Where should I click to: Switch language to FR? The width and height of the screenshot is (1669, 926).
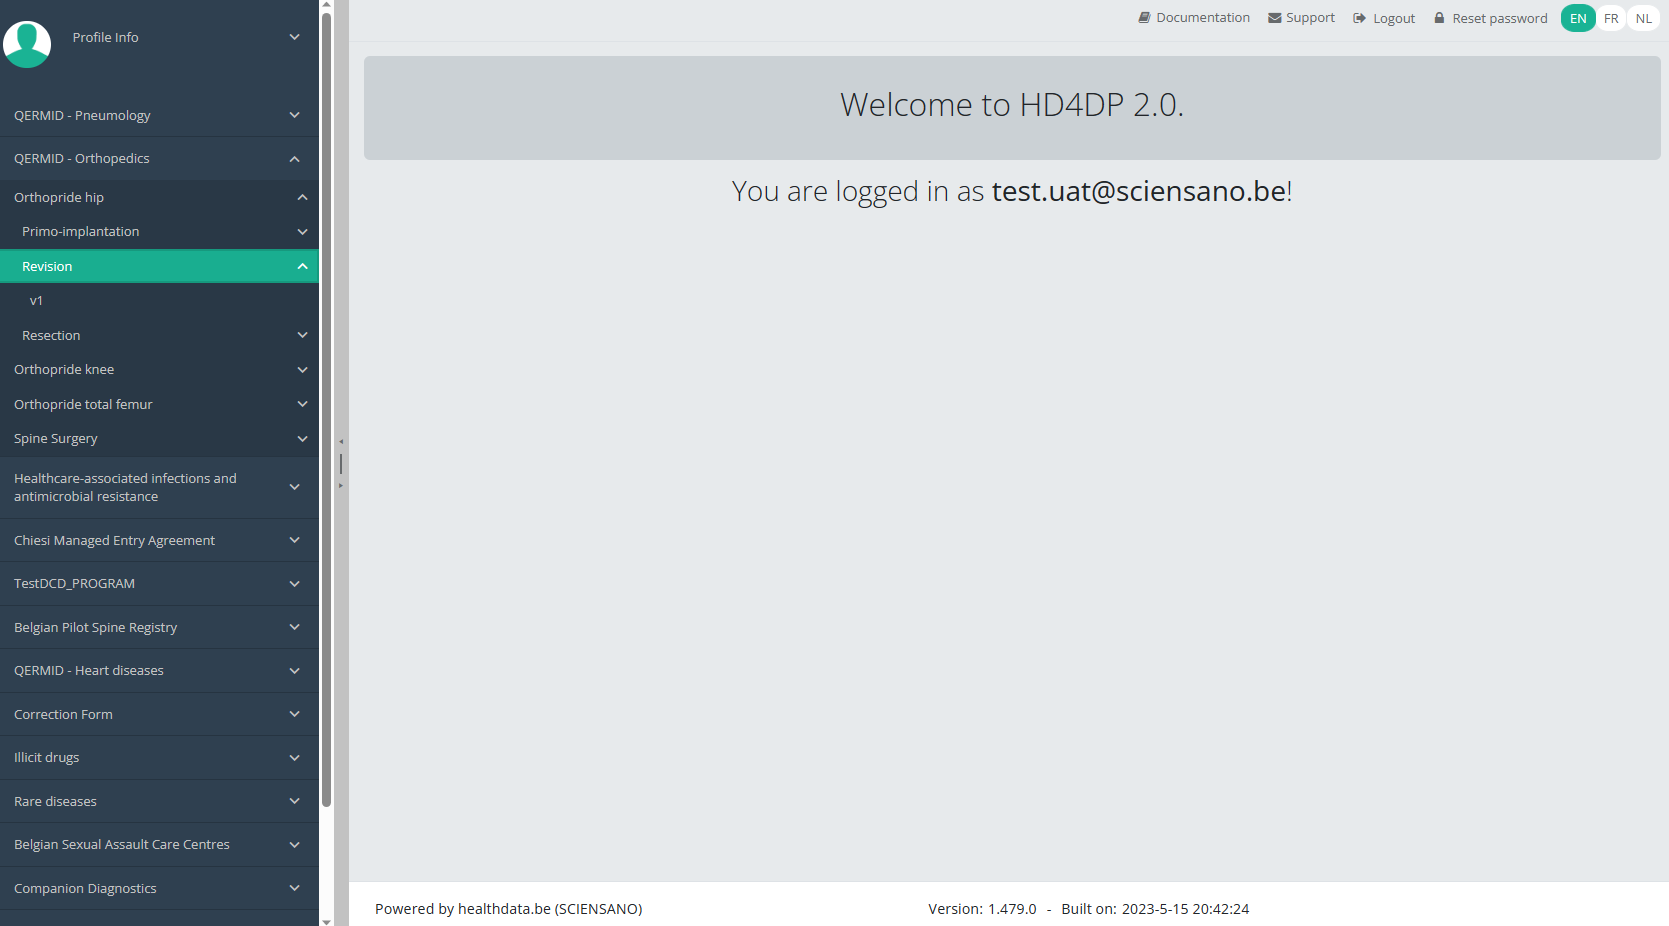point(1610,18)
